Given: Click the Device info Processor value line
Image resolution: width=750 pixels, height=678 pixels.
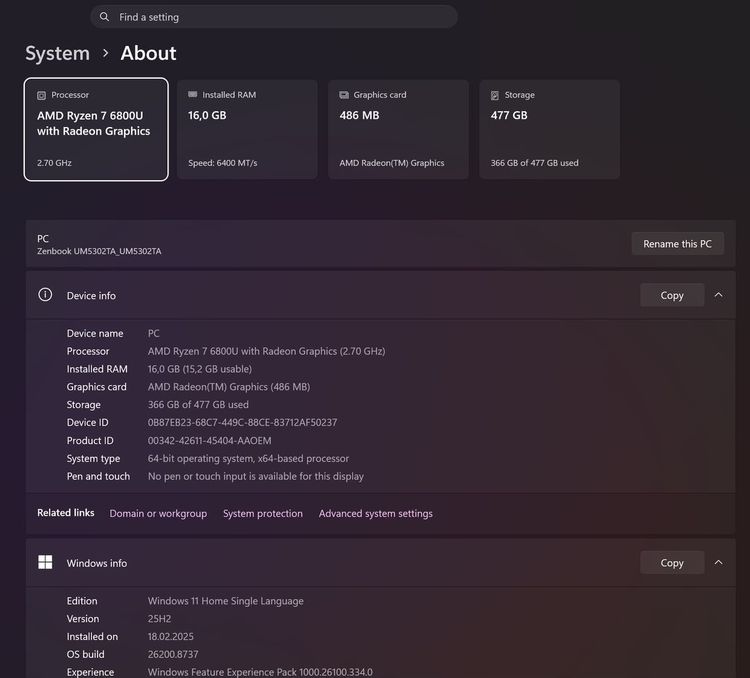Looking at the screenshot, I should 266,351.
